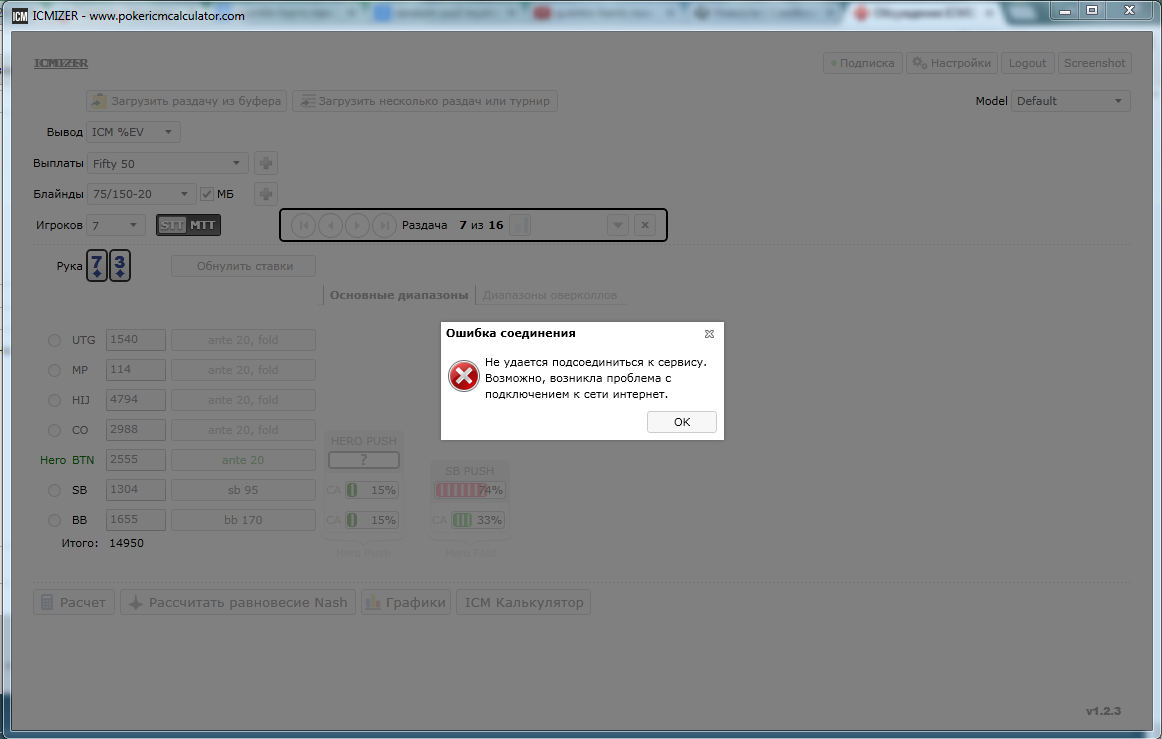This screenshot has width=1162, height=739.
Task: Click the ICM app icon in title bar
Action: tap(20, 16)
